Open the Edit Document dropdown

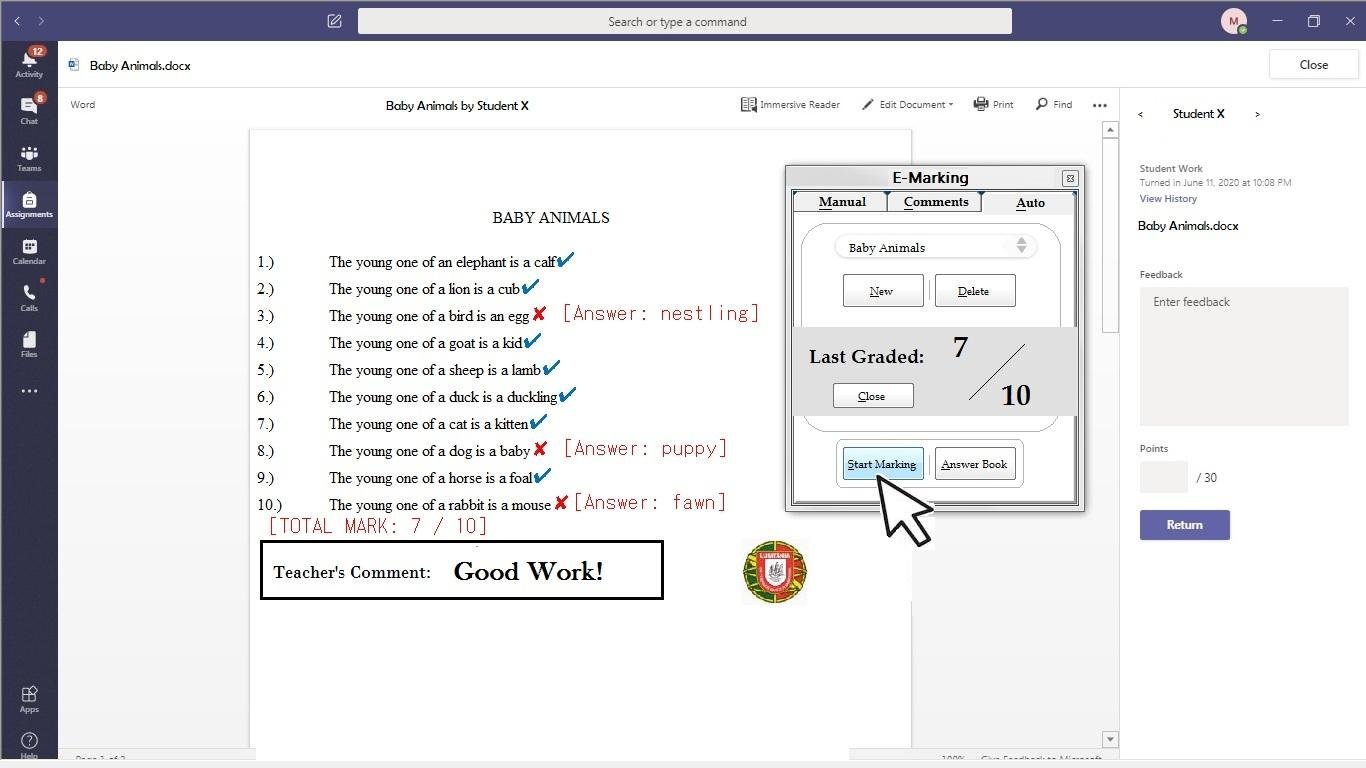(x=906, y=104)
